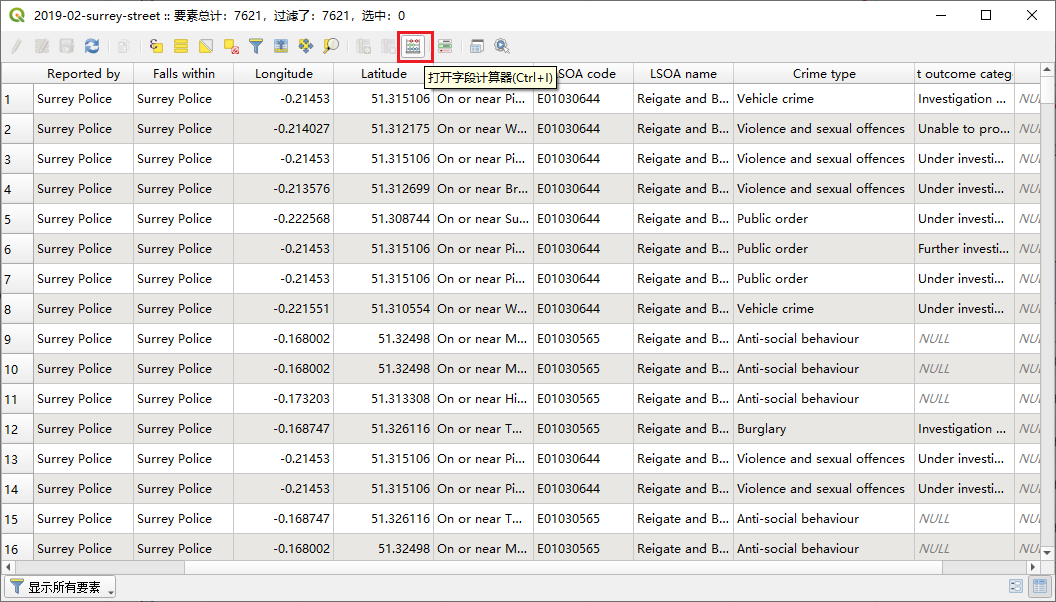
Task: Switch to table view
Action: (x=1040, y=587)
